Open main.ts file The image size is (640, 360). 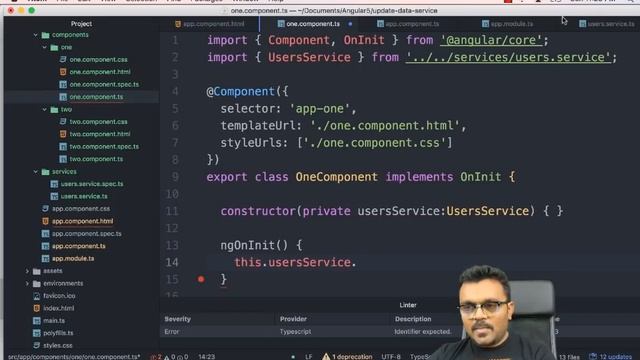point(54,321)
